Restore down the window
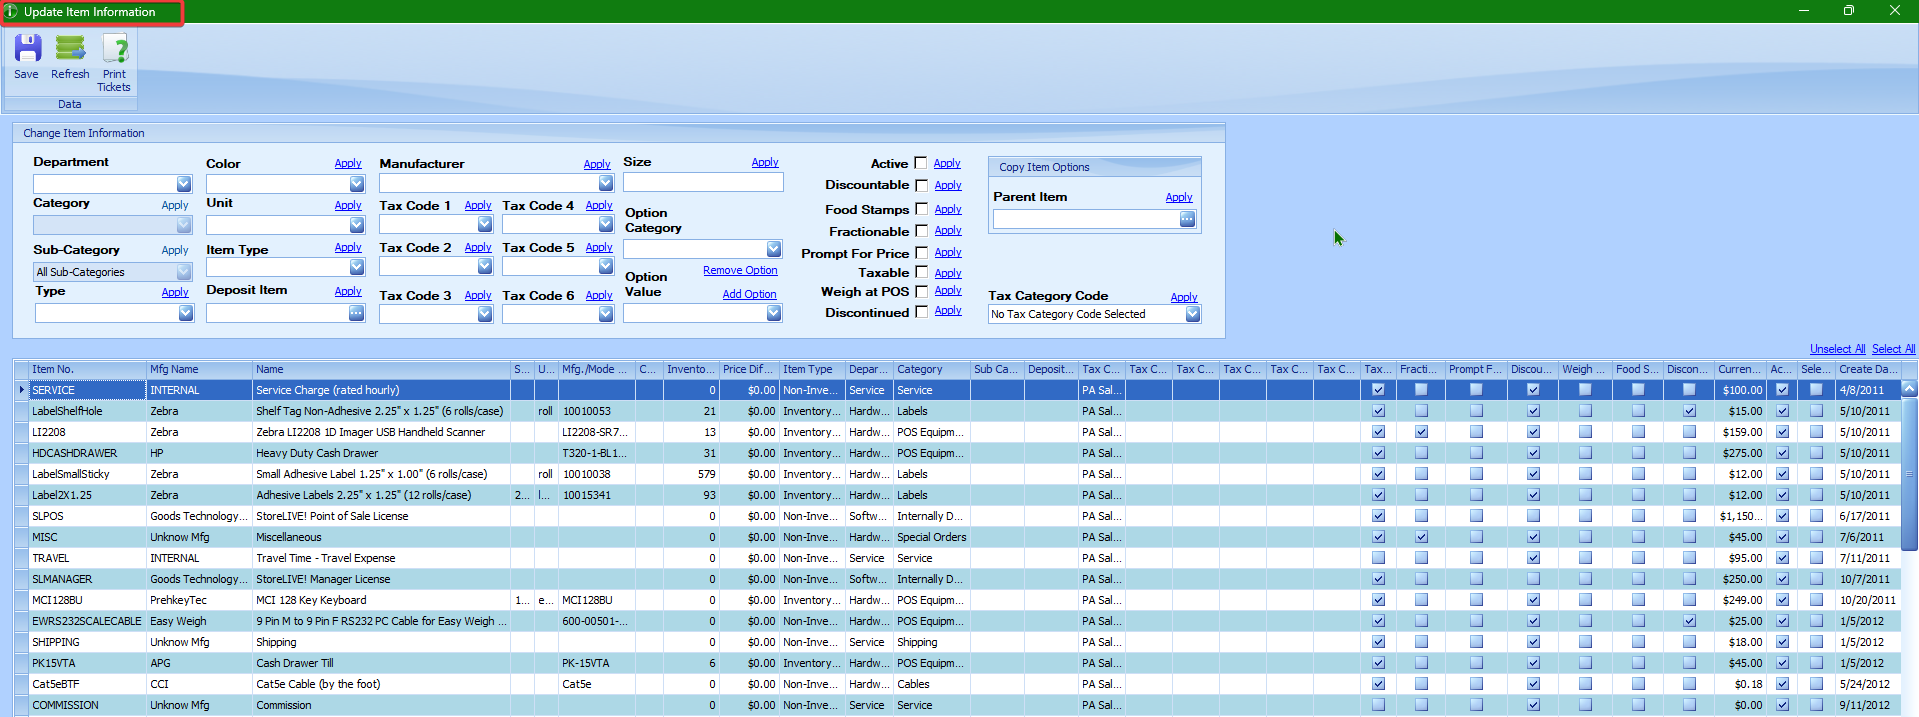The height and width of the screenshot is (717, 1919). [x=1848, y=11]
